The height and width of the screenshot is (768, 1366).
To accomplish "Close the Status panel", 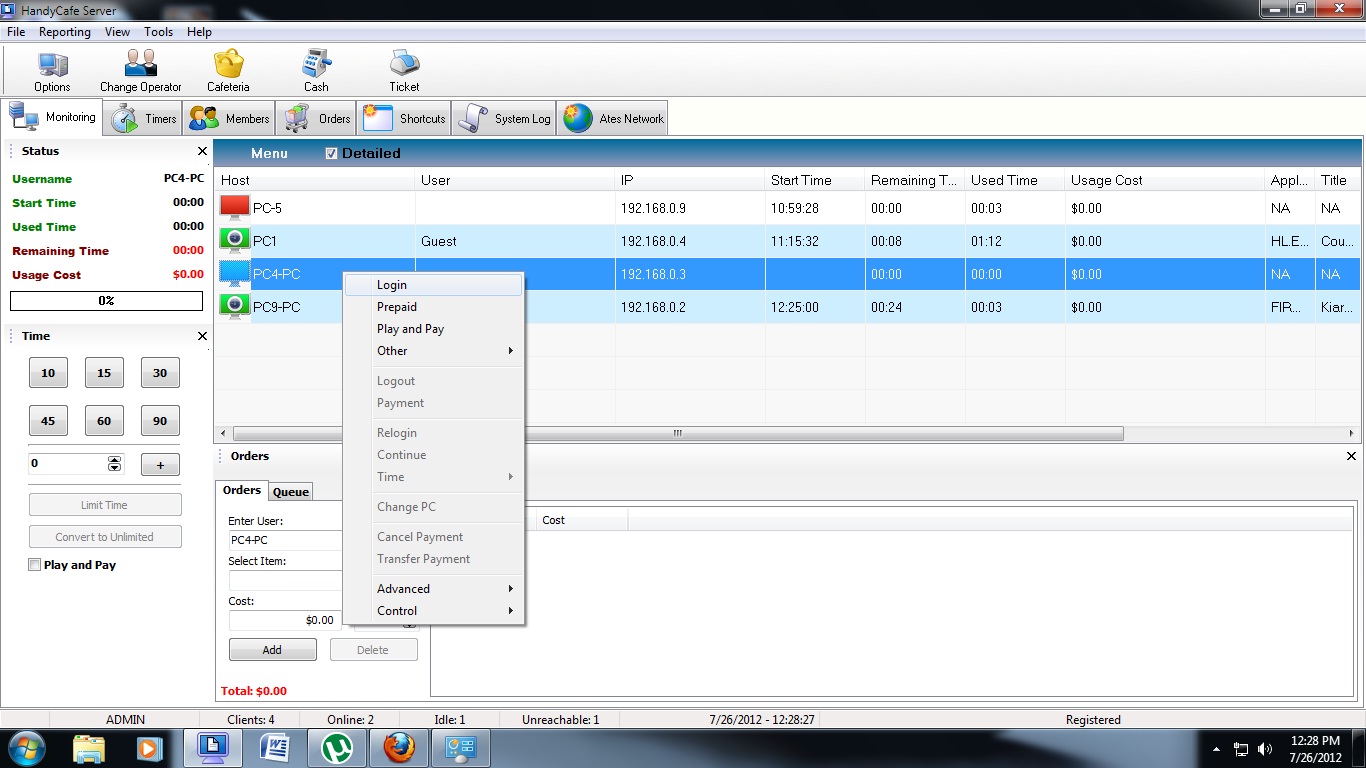I will tap(202, 152).
